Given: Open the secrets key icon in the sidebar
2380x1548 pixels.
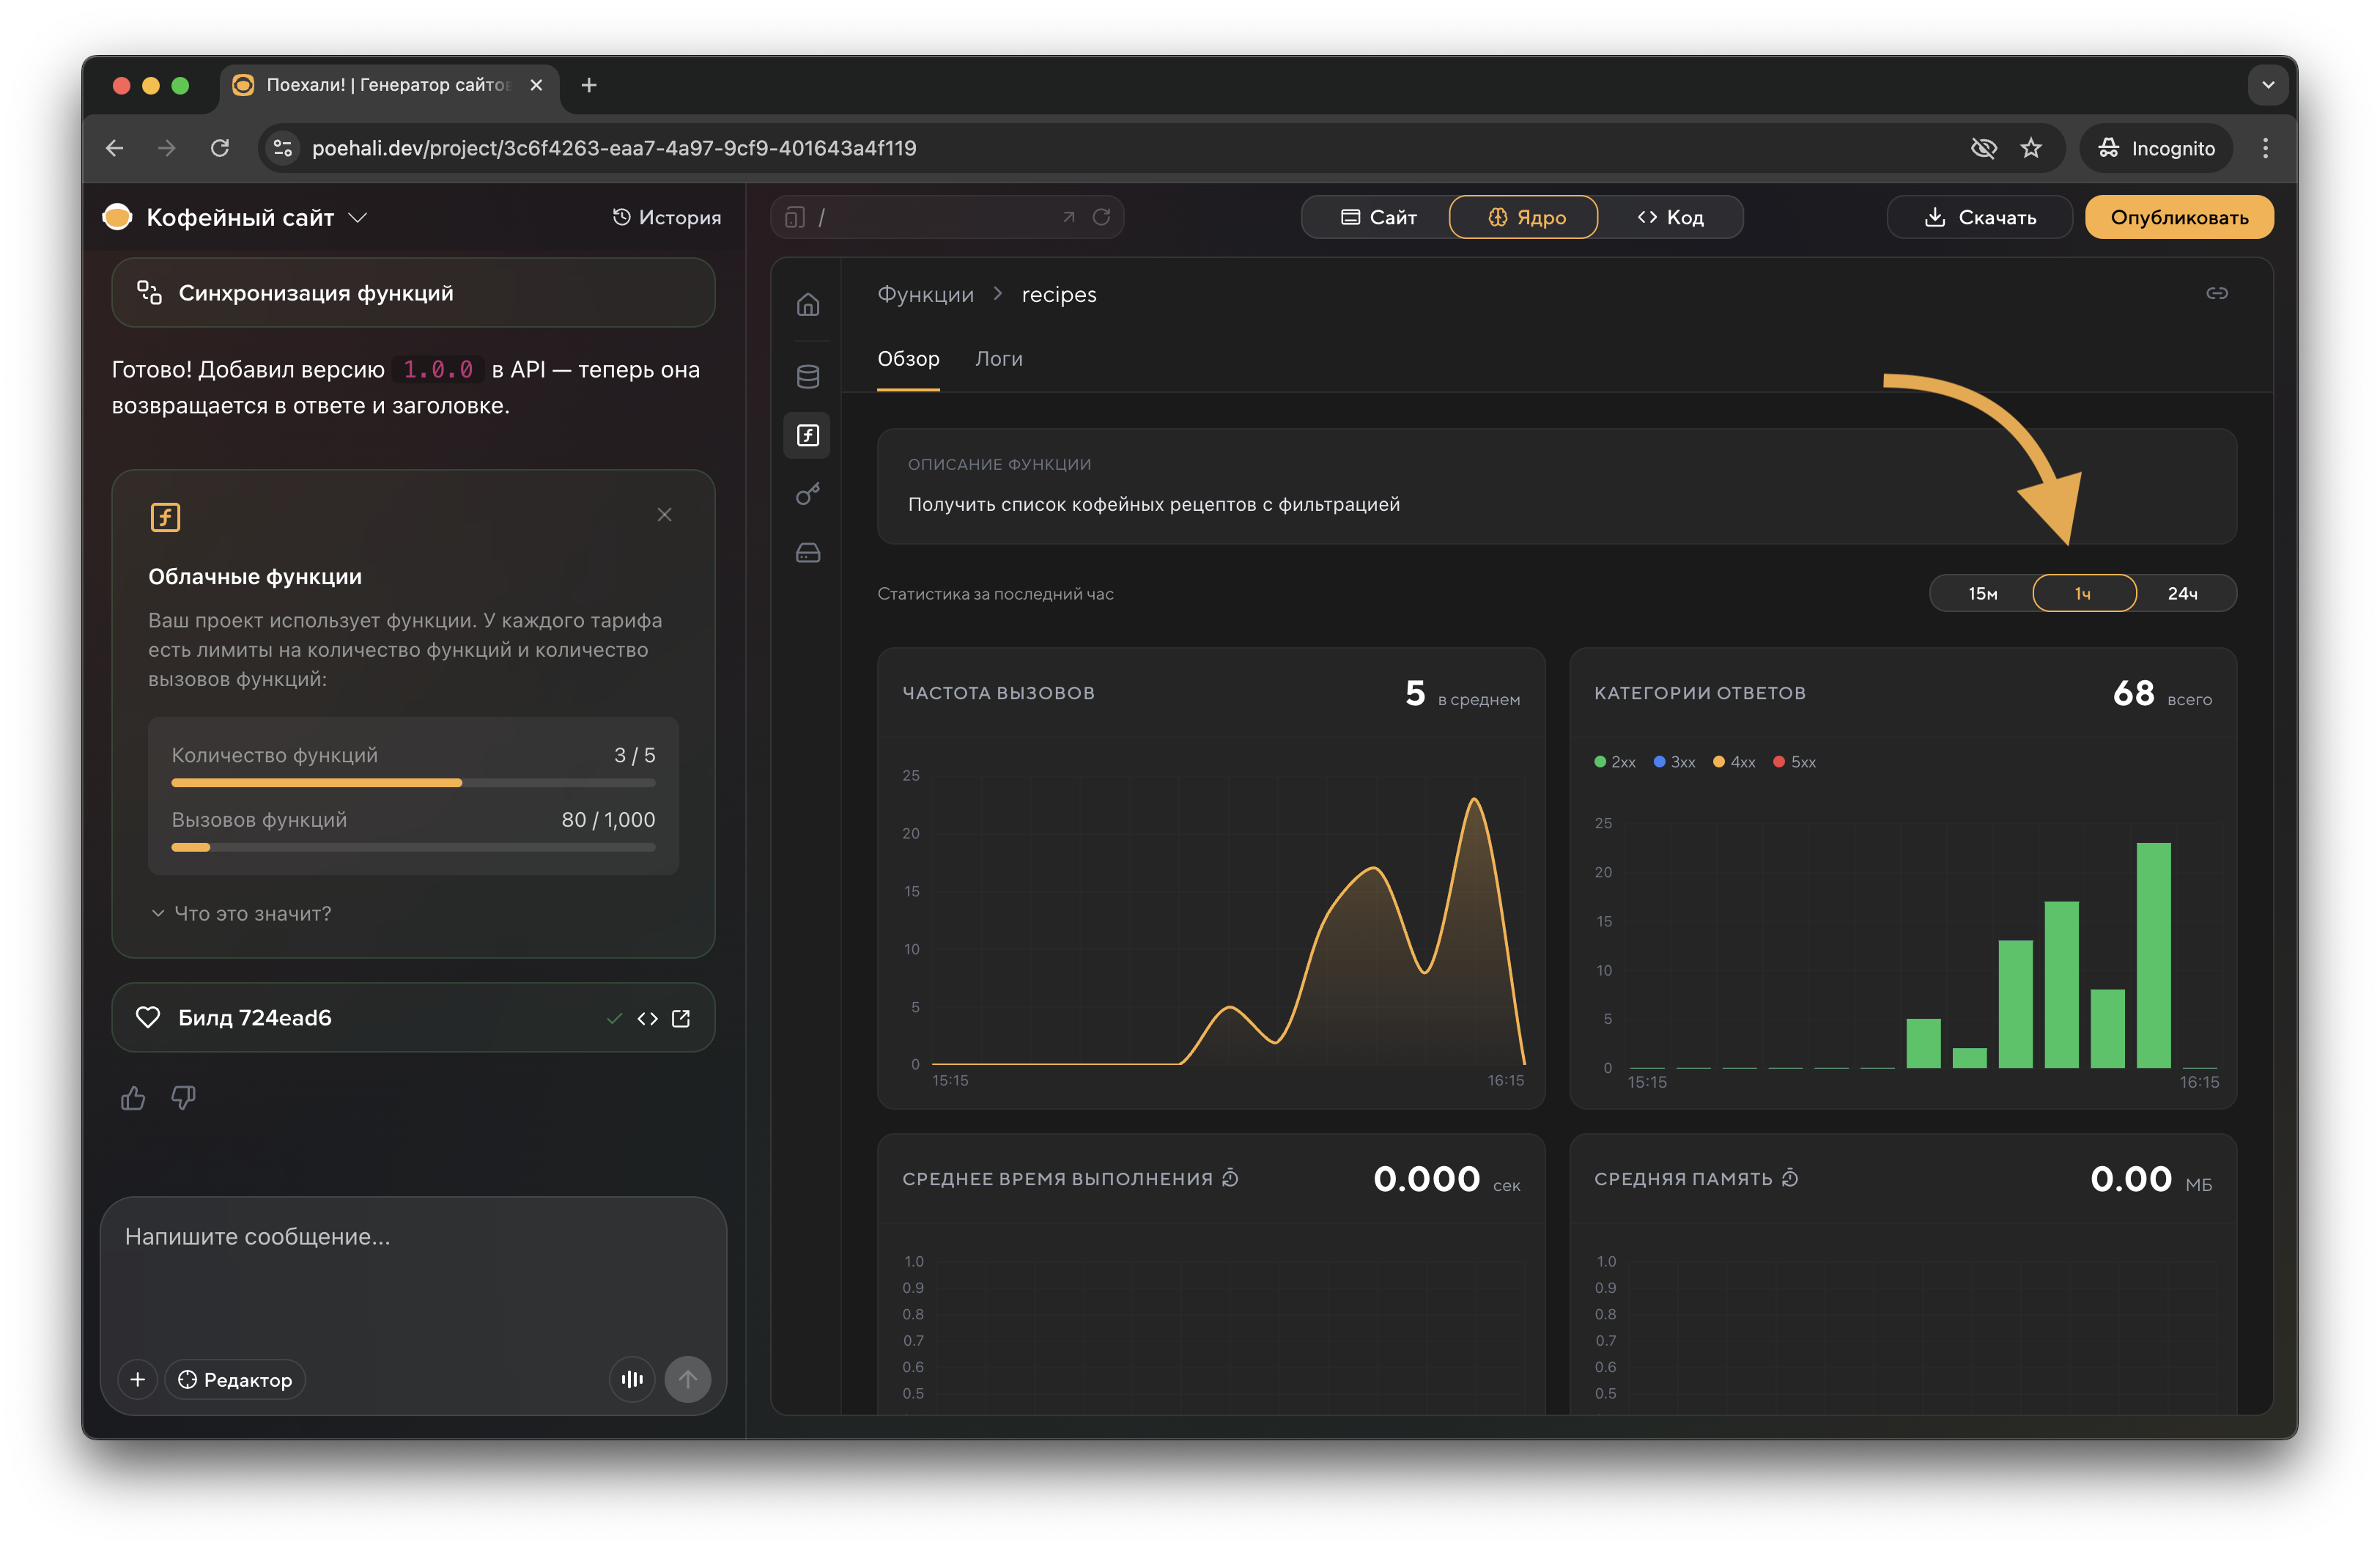Looking at the screenshot, I should pyautogui.click(x=808, y=494).
